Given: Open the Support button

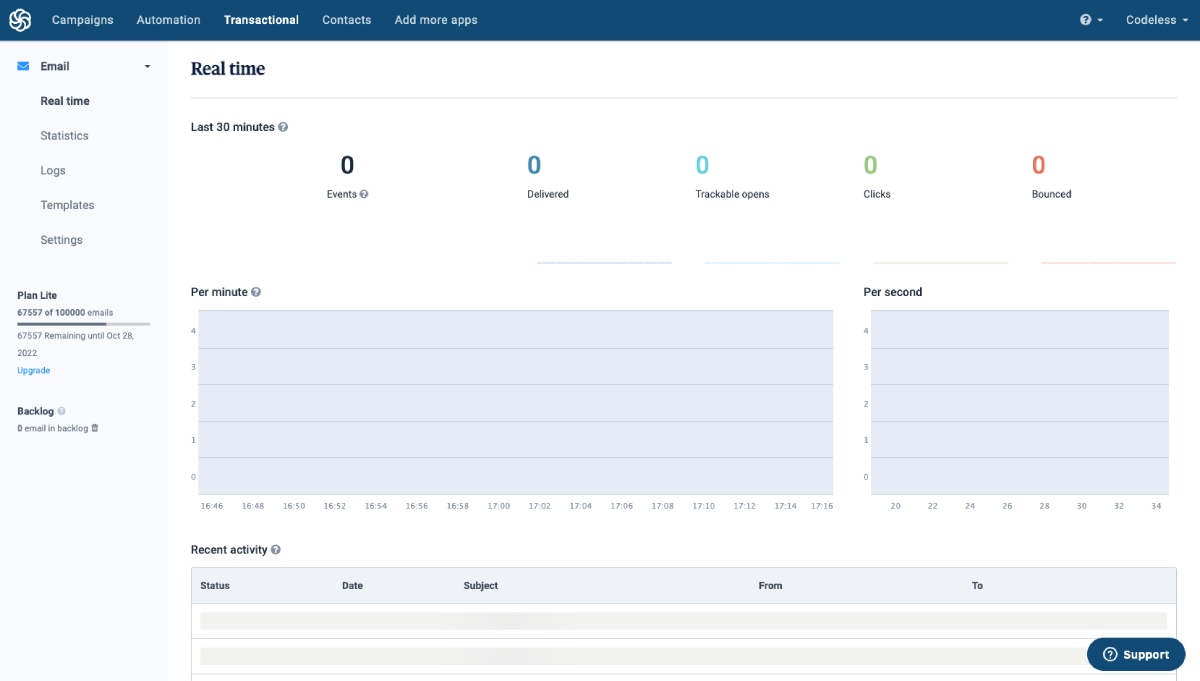Looking at the screenshot, I should click(x=1136, y=654).
